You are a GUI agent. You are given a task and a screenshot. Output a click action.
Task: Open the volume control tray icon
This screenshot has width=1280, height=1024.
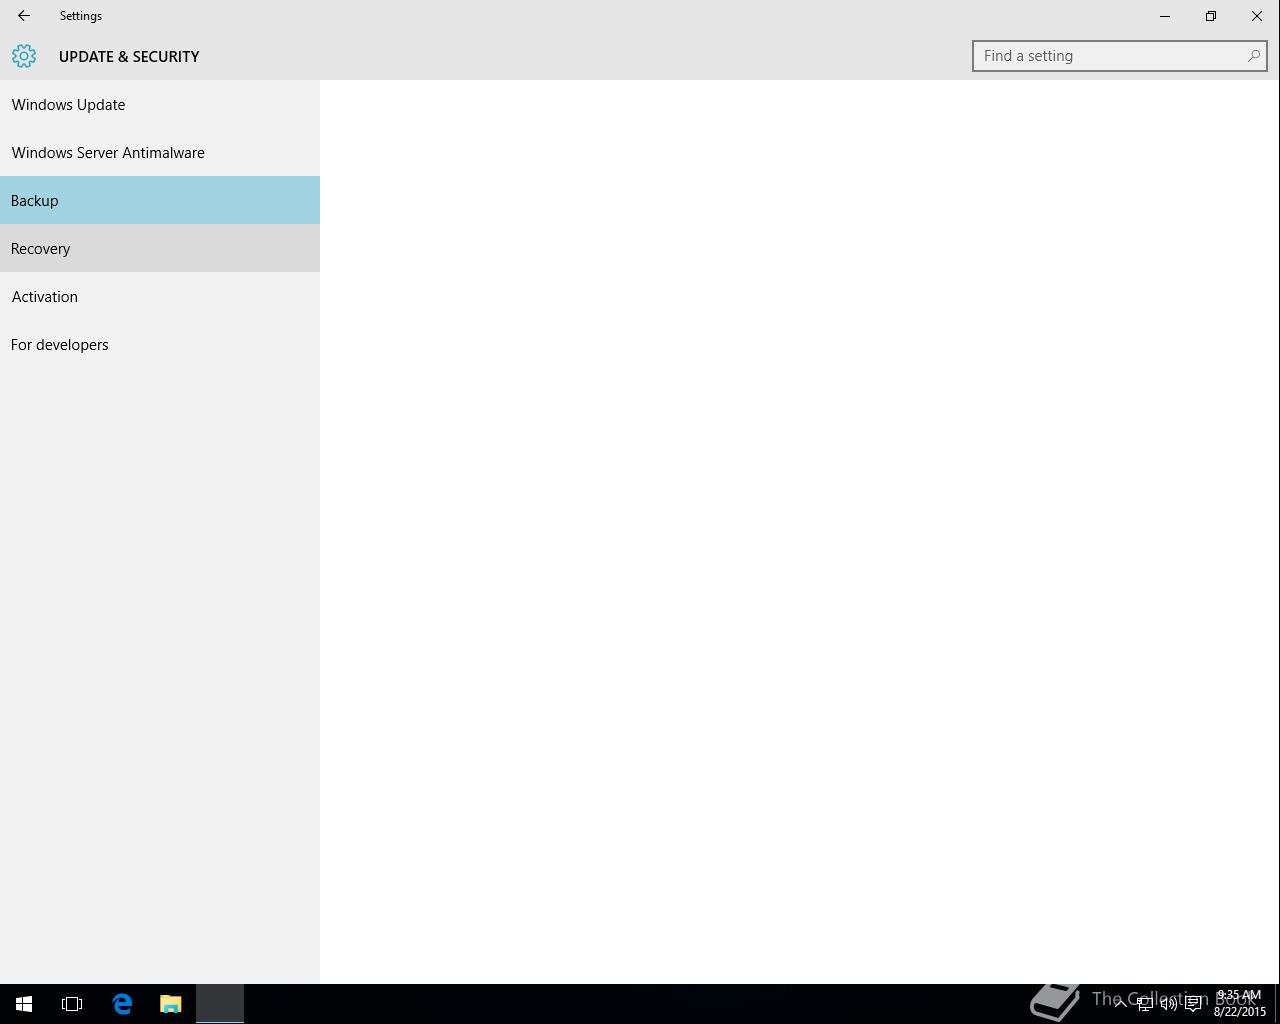pos(1168,1004)
